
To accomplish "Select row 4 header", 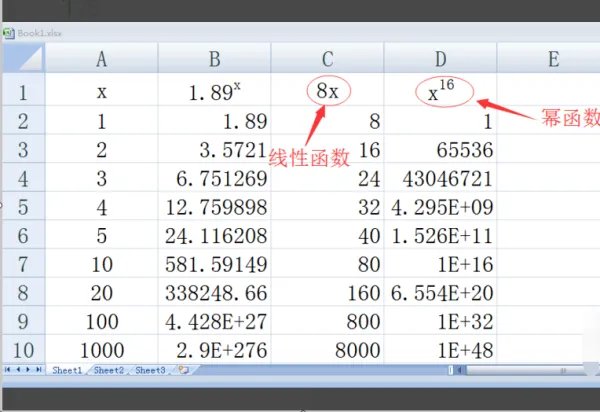I will click(x=24, y=178).
